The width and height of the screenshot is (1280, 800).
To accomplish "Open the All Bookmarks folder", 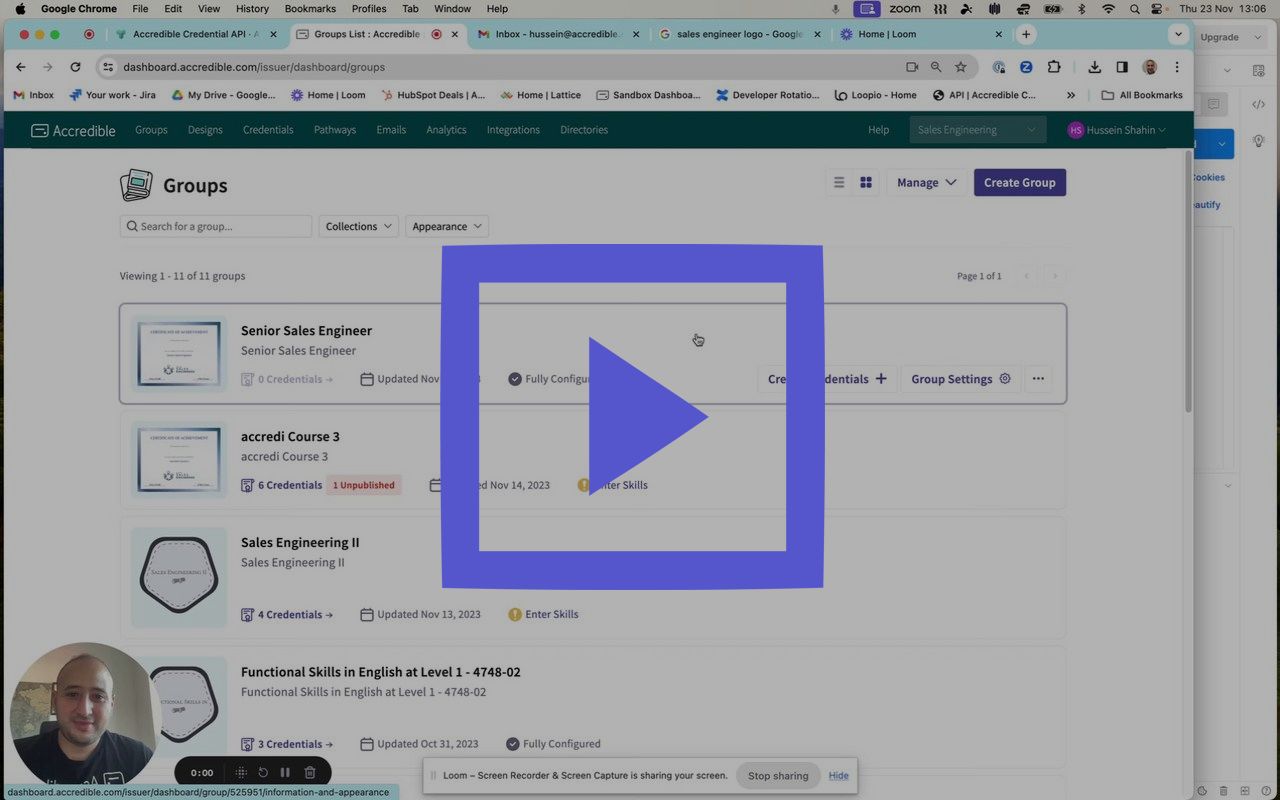I will [1141, 95].
